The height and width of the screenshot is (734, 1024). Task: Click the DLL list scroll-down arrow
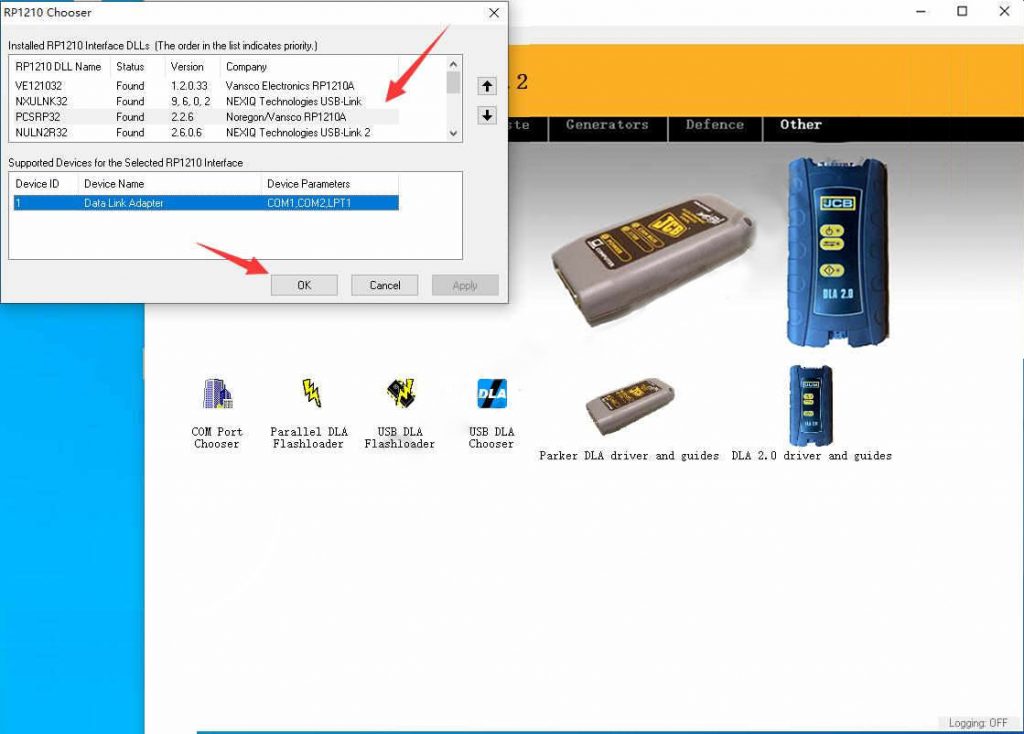[x=453, y=133]
